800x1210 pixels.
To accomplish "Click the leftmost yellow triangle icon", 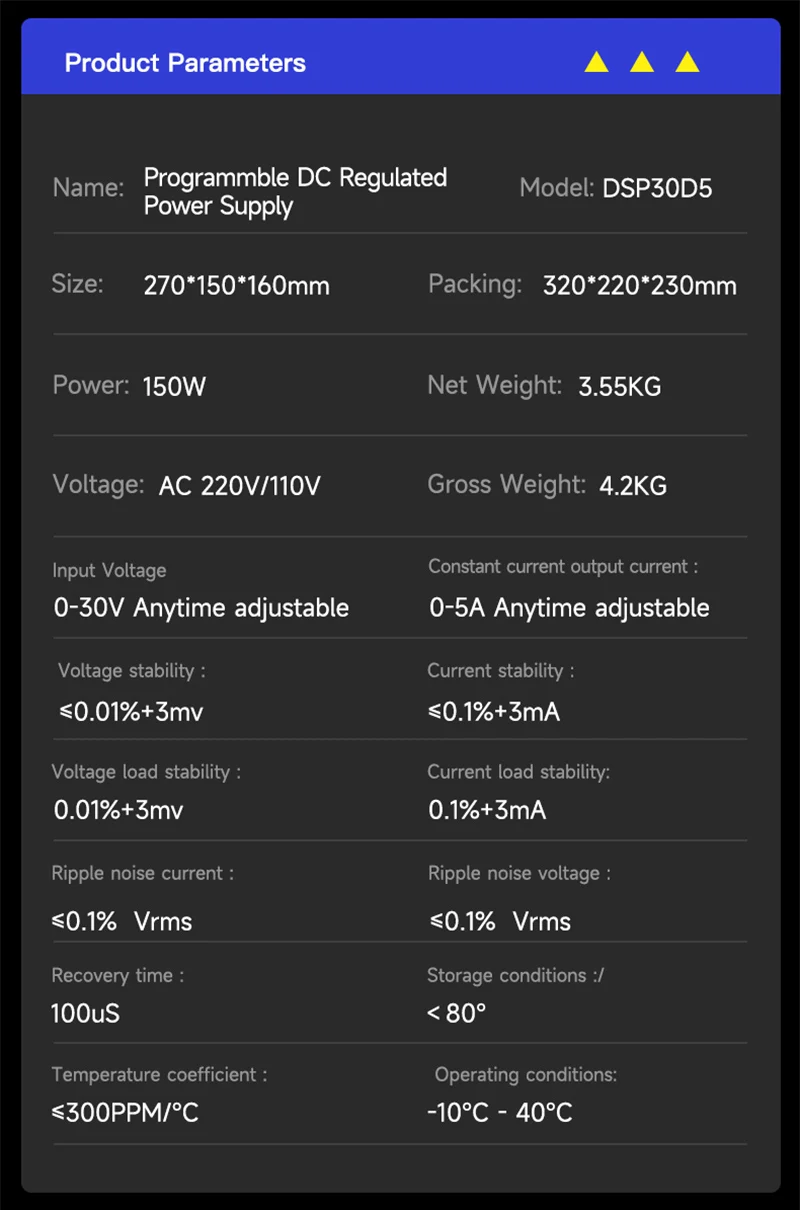I will pos(596,63).
